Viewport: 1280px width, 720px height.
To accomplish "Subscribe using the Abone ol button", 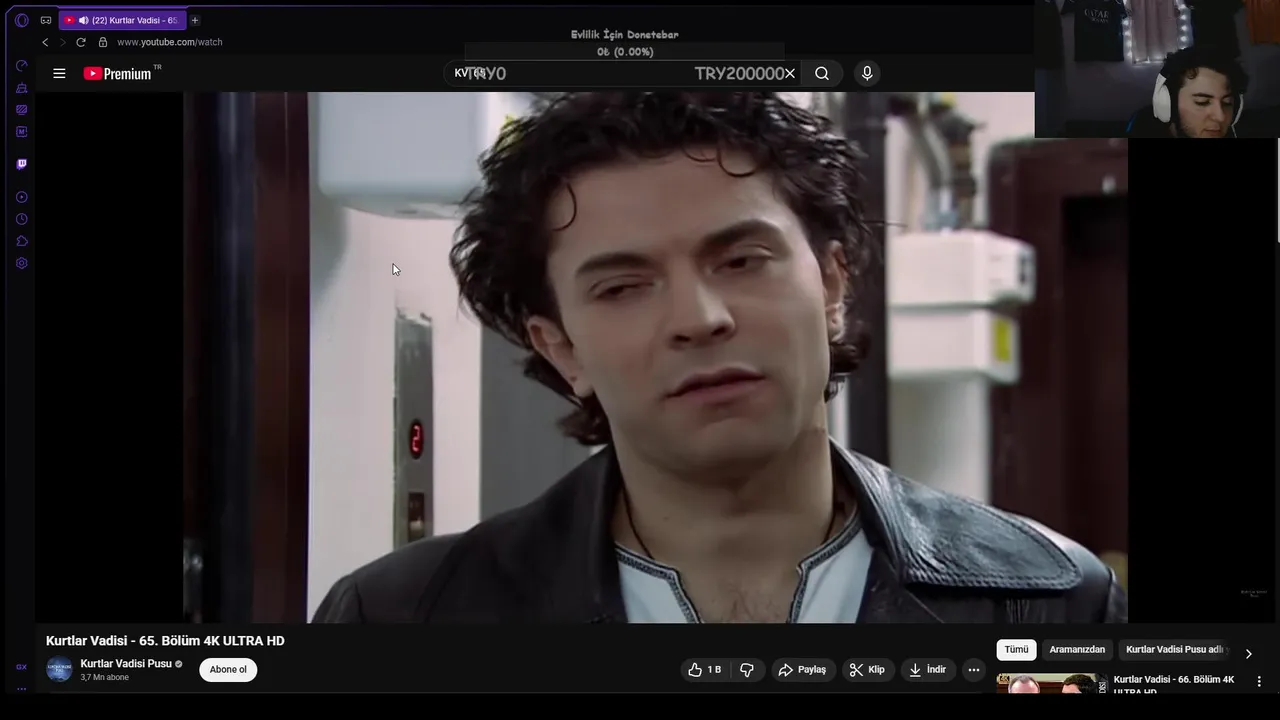I will click(228, 670).
